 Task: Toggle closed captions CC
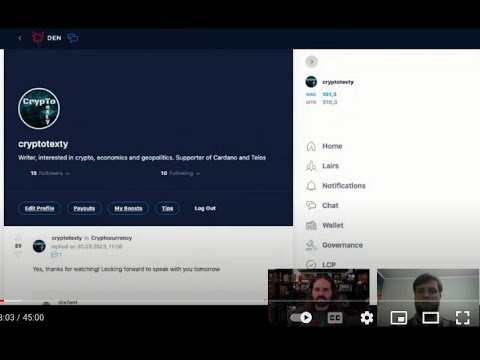[x=335, y=318]
